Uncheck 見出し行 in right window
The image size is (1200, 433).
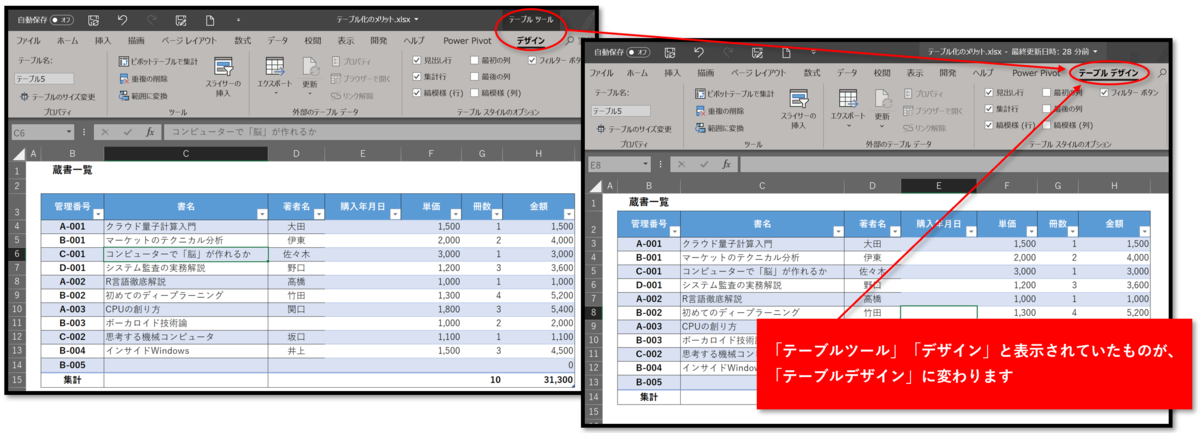[990, 92]
